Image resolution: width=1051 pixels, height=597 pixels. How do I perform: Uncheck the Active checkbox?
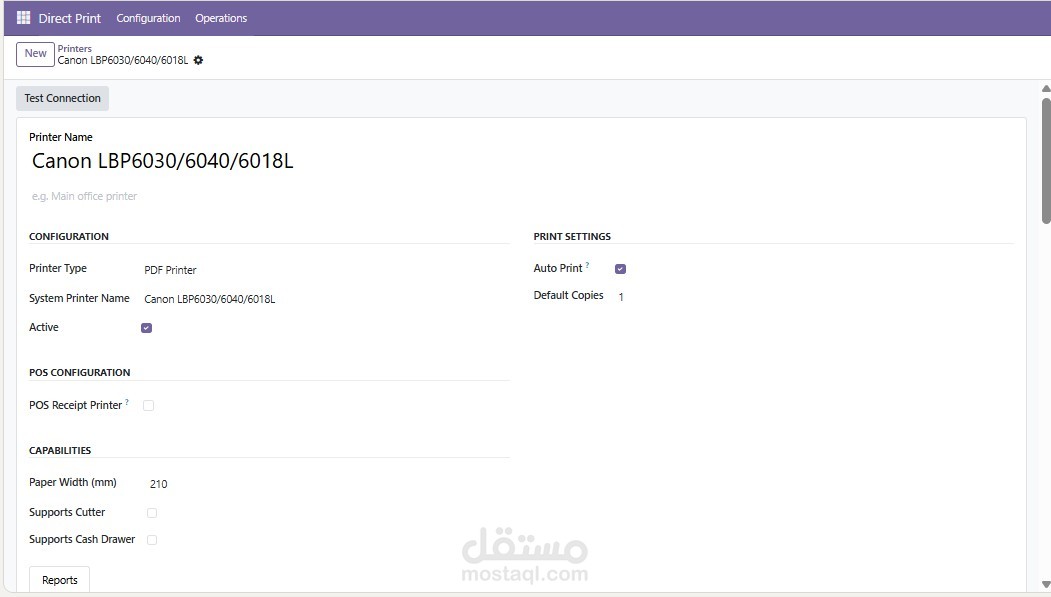(146, 328)
